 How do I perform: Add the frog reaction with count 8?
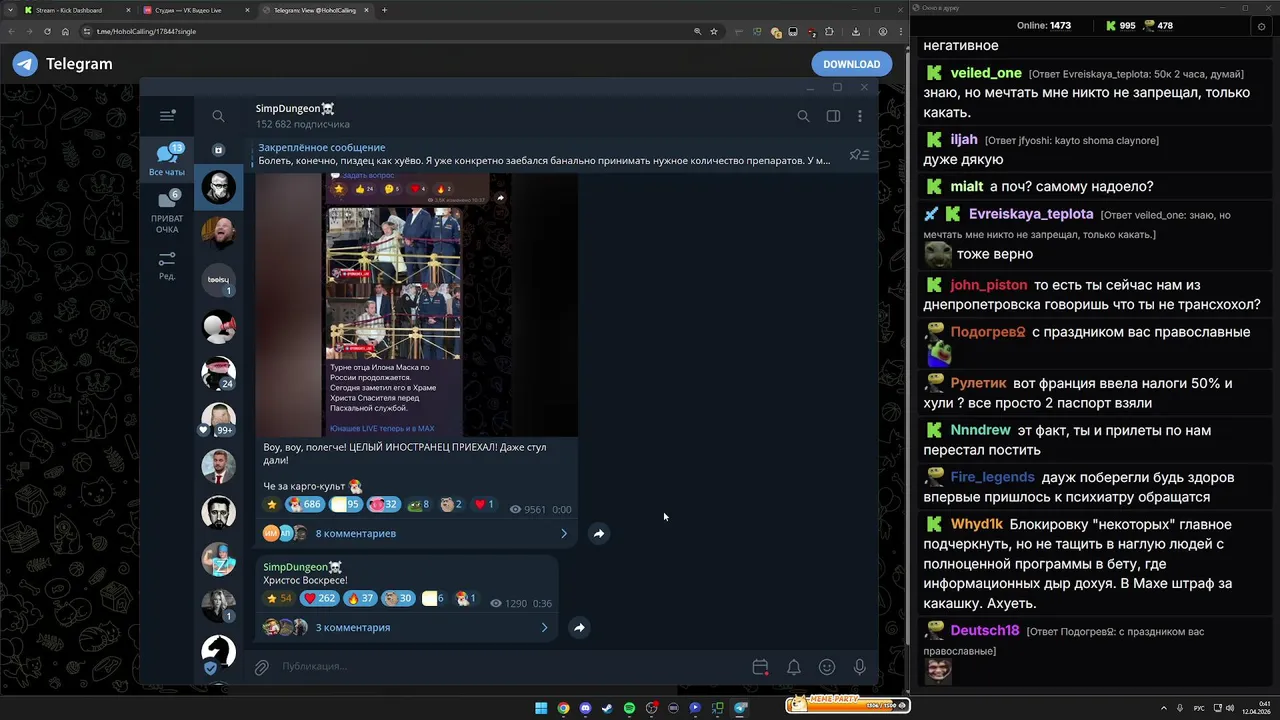coord(419,505)
